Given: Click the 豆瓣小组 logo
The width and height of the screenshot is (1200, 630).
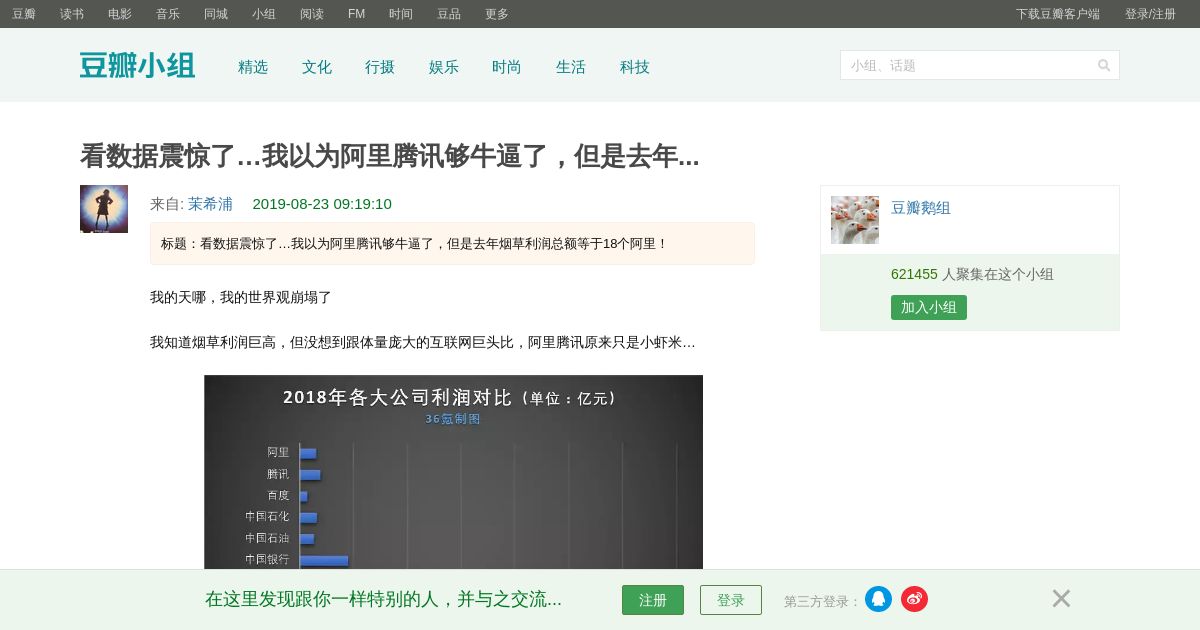Looking at the screenshot, I should click(x=137, y=66).
